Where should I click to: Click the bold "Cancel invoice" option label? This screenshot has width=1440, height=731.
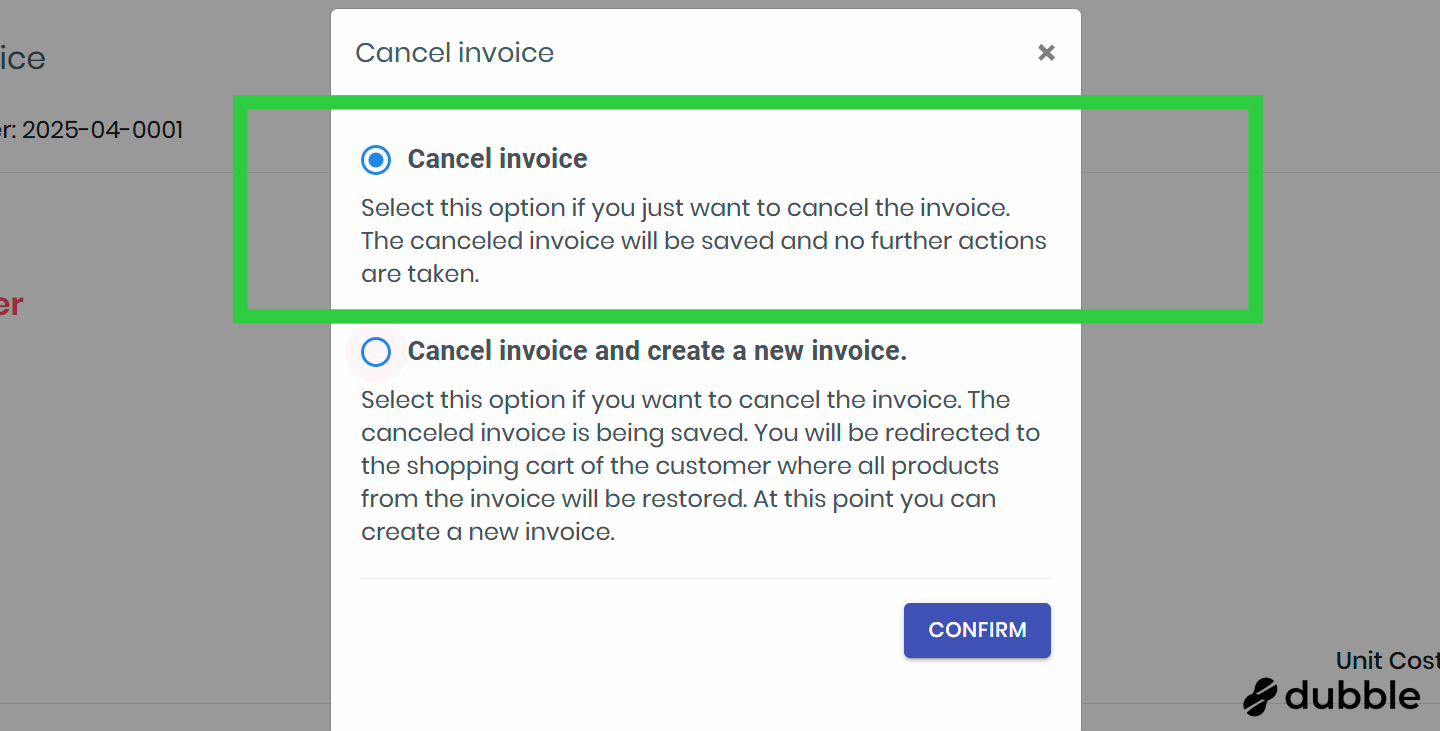pos(497,159)
